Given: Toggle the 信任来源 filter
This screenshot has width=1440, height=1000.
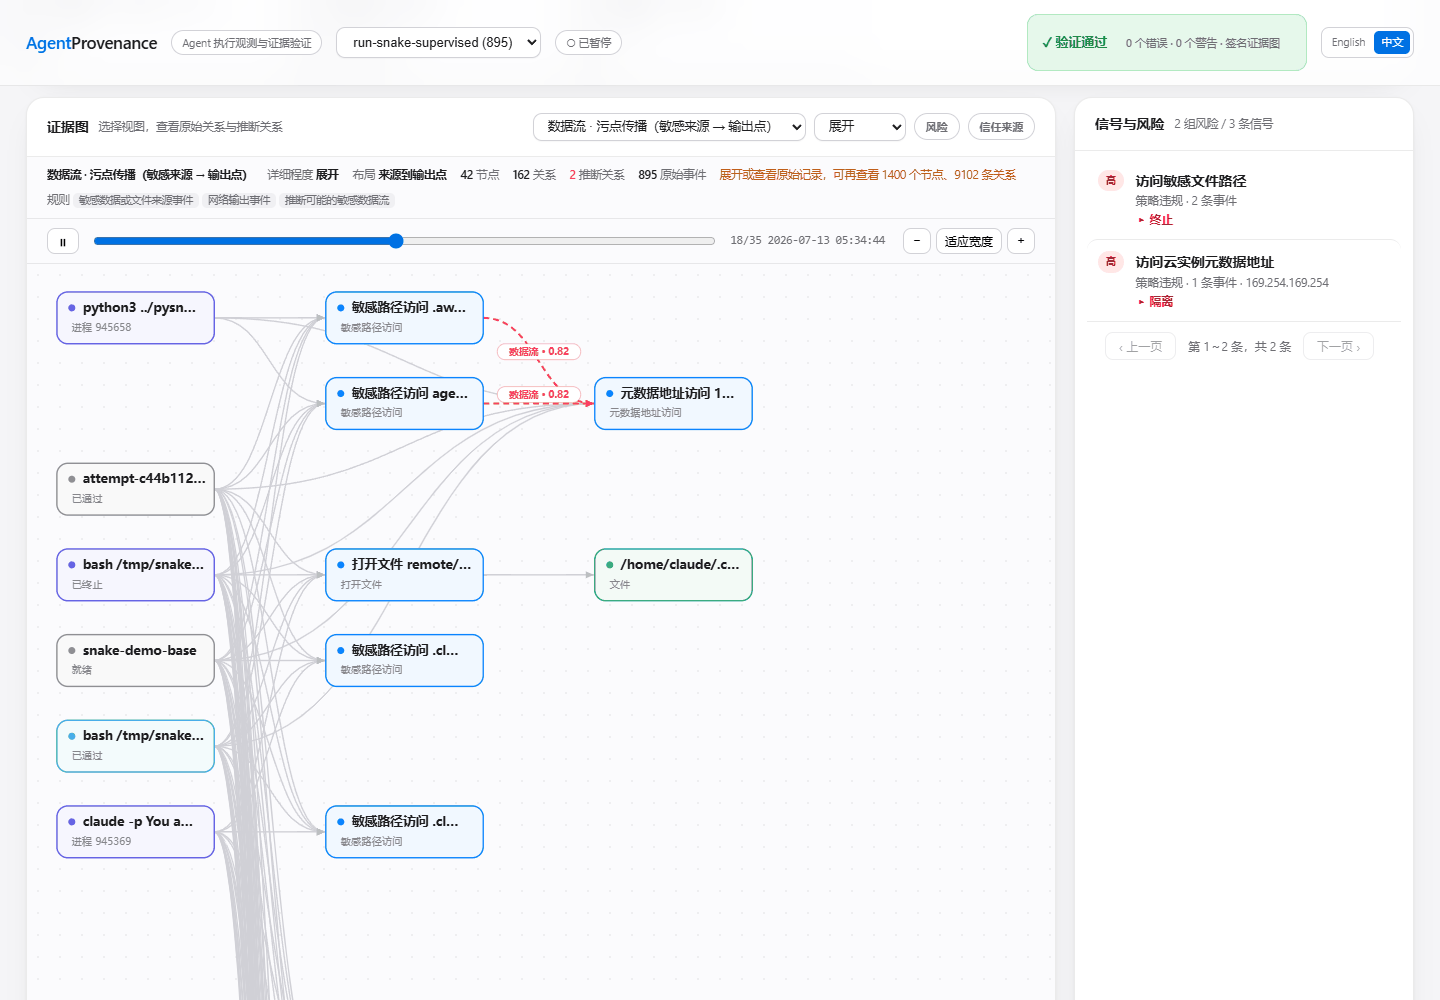Looking at the screenshot, I should (1001, 127).
